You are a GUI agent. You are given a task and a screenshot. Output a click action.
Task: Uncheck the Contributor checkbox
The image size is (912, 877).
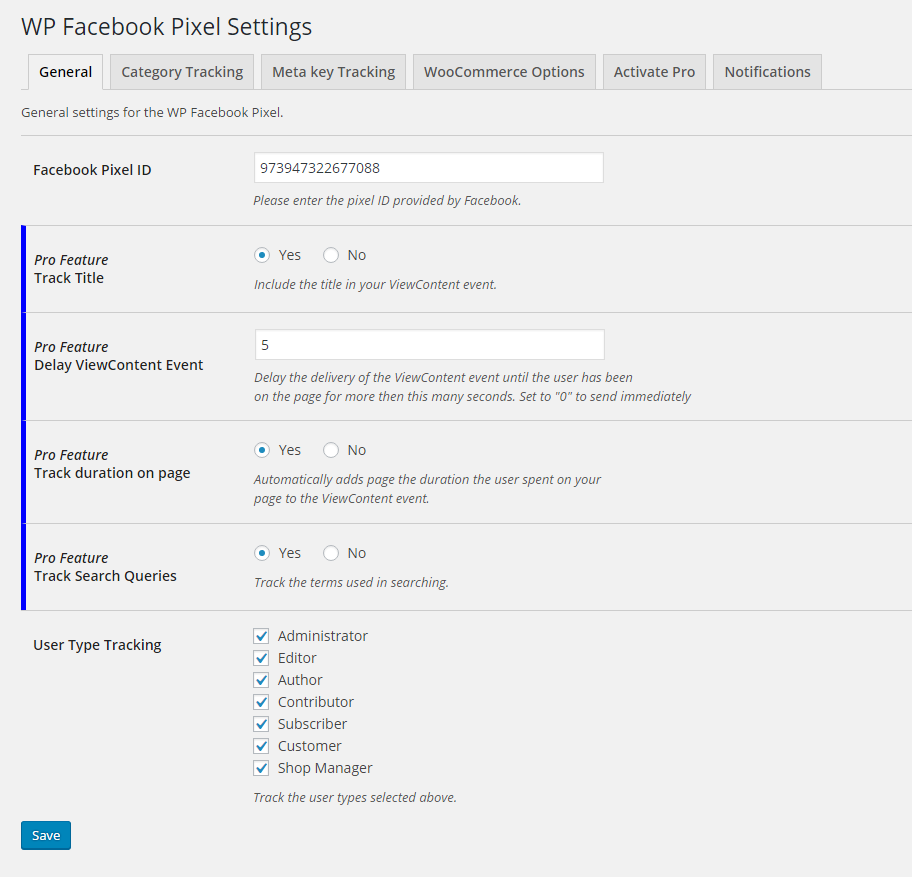[262, 702]
